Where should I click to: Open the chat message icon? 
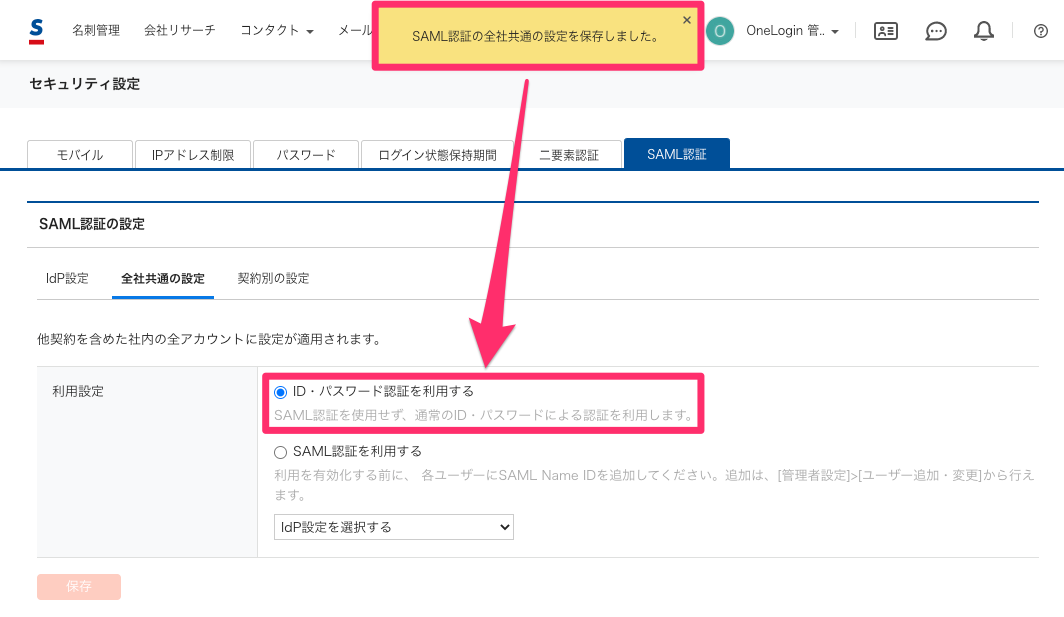(x=936, y=31)
